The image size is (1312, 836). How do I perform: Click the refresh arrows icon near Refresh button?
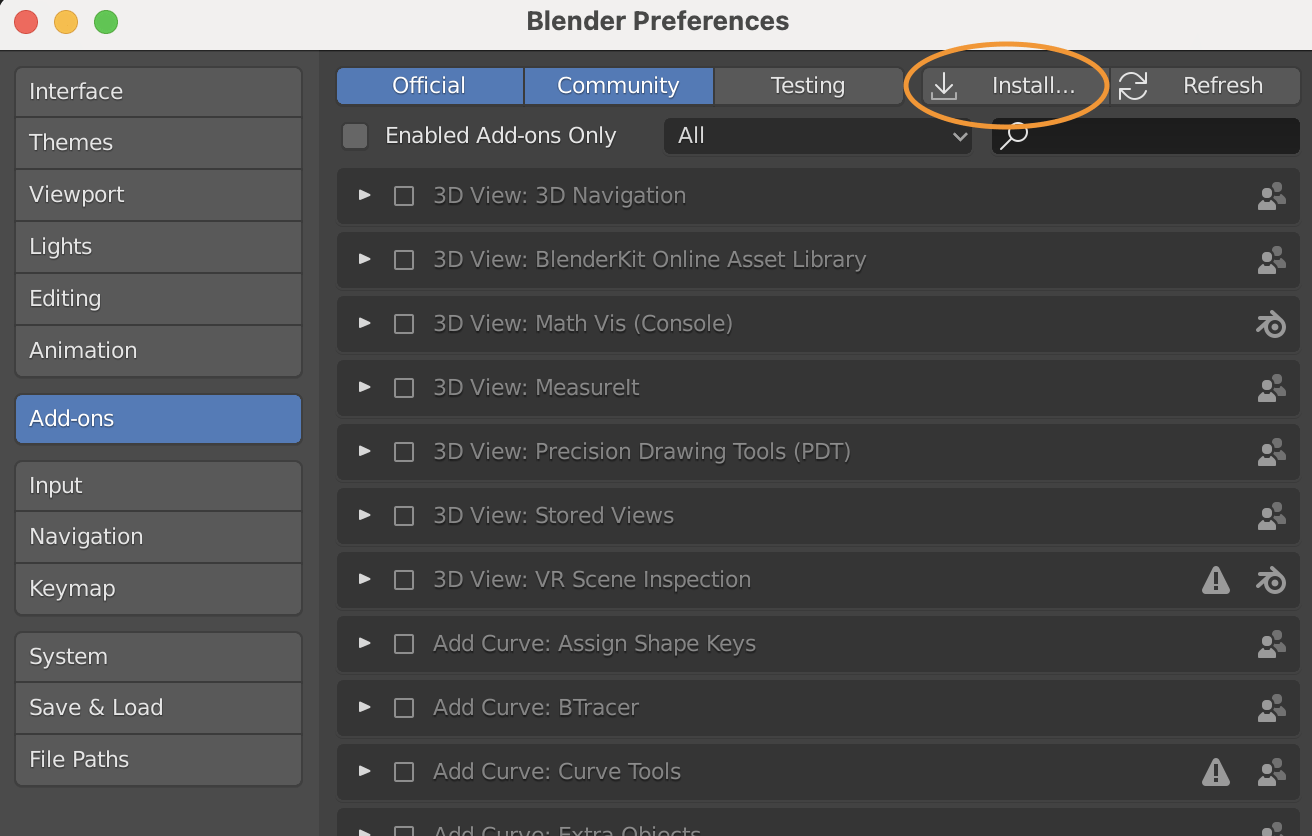click(x=1133, y=85)
